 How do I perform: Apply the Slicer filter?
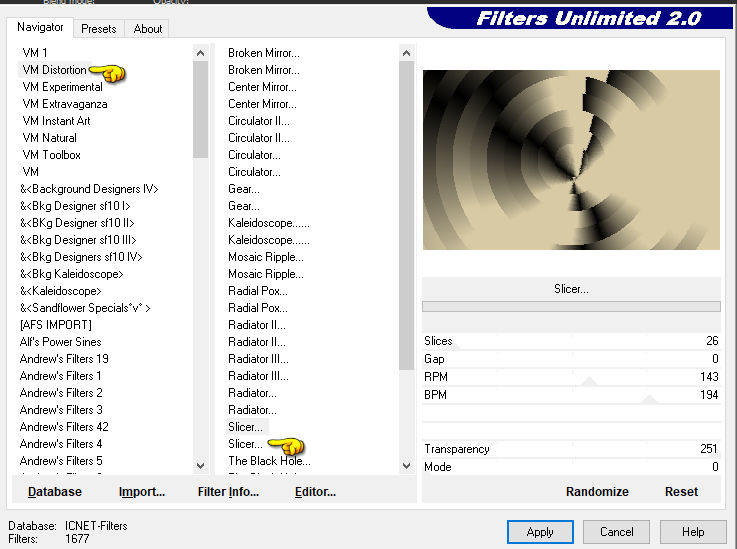540,532
